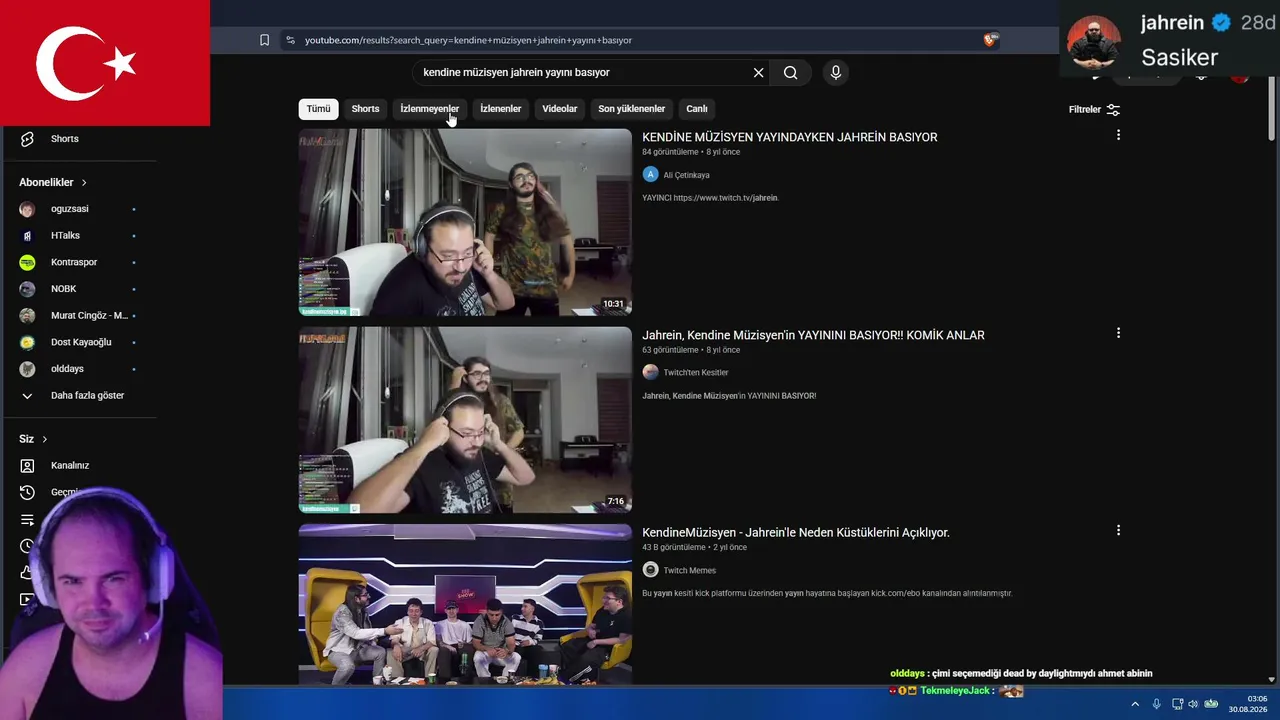Image resolution: width=1280 pixels, height=720 pixels.
Task: Open network settings from the system tray
Action: pyautogui.click(x=1177, y=704)
